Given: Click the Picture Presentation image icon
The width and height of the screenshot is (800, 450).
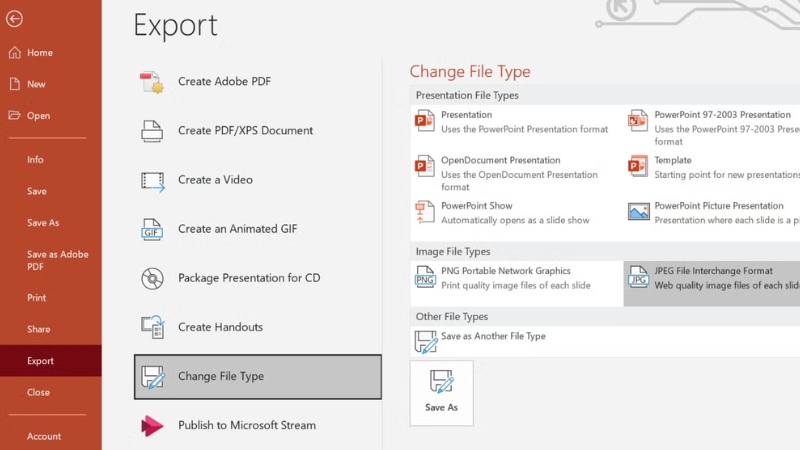Looking at the screenshot, I should 639,211.
